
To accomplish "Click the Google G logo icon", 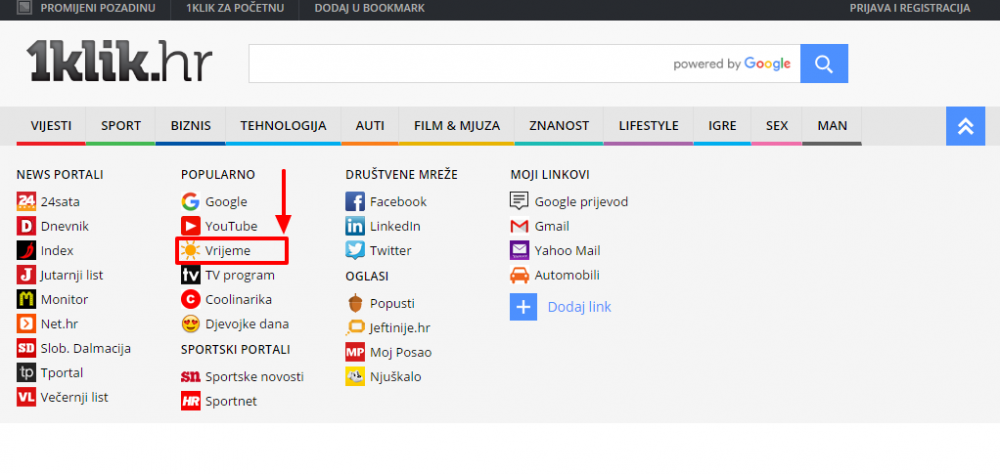I will click(191, 202).
